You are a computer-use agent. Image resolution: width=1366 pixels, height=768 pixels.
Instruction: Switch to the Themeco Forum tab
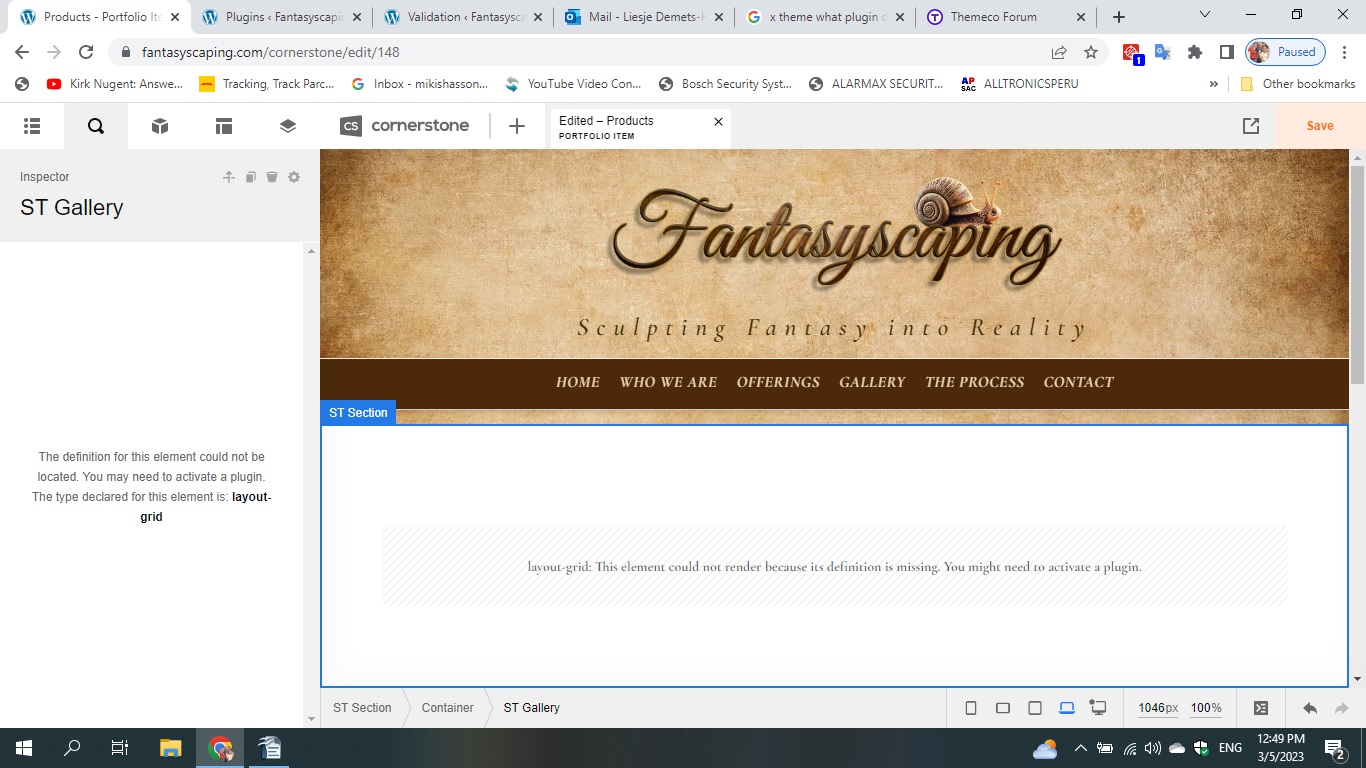coord(994,17)
